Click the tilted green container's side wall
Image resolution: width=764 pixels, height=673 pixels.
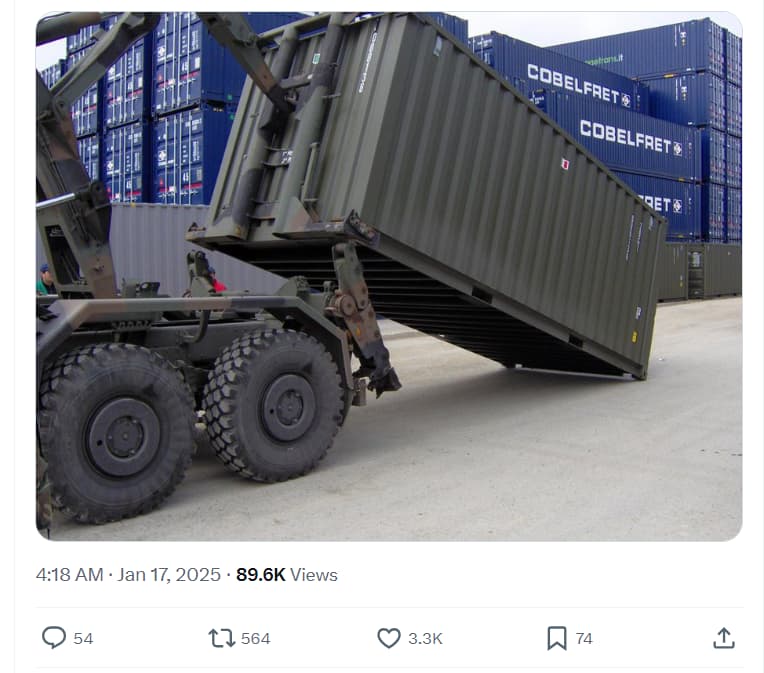(x=487, y=185)
